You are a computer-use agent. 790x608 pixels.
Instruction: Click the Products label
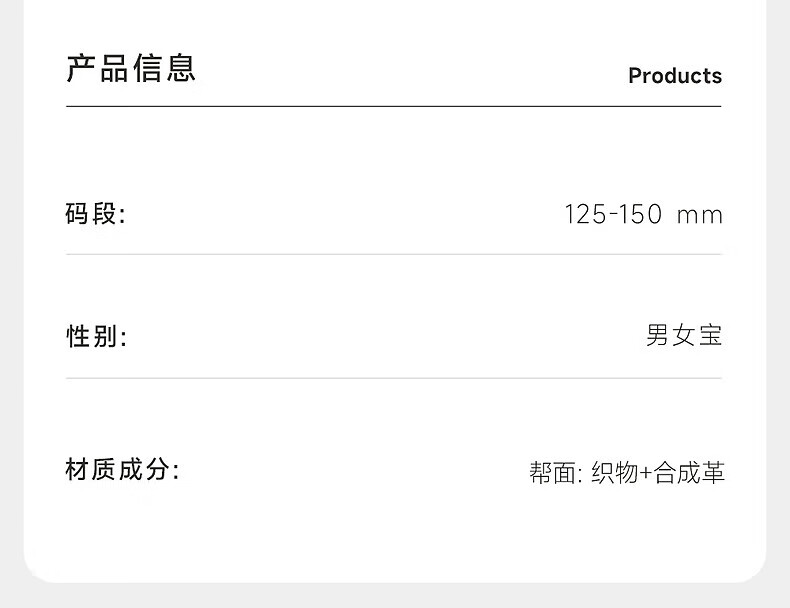674,76
